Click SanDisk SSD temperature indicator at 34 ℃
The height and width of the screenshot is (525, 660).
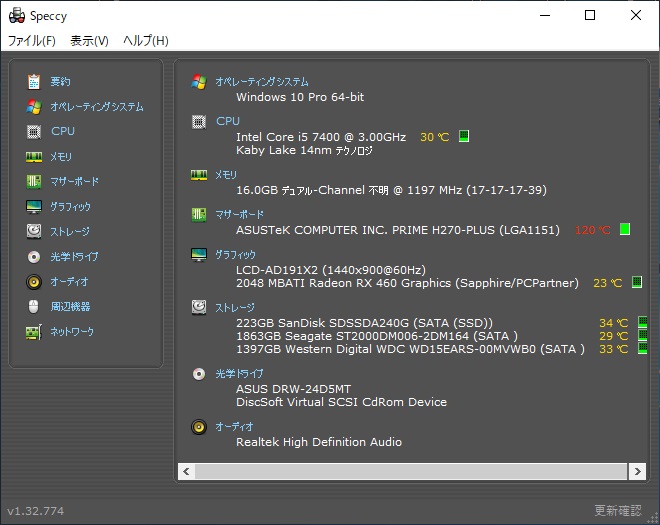(642, 322)
